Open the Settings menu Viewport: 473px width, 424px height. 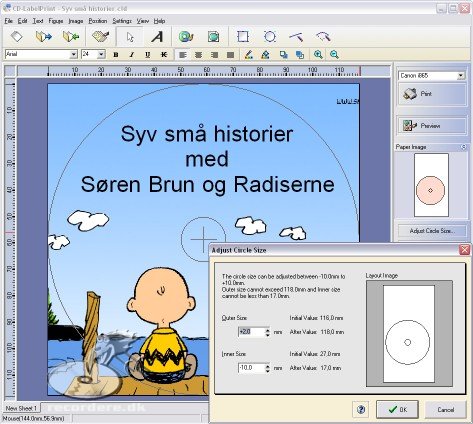[x=122, y=21]
